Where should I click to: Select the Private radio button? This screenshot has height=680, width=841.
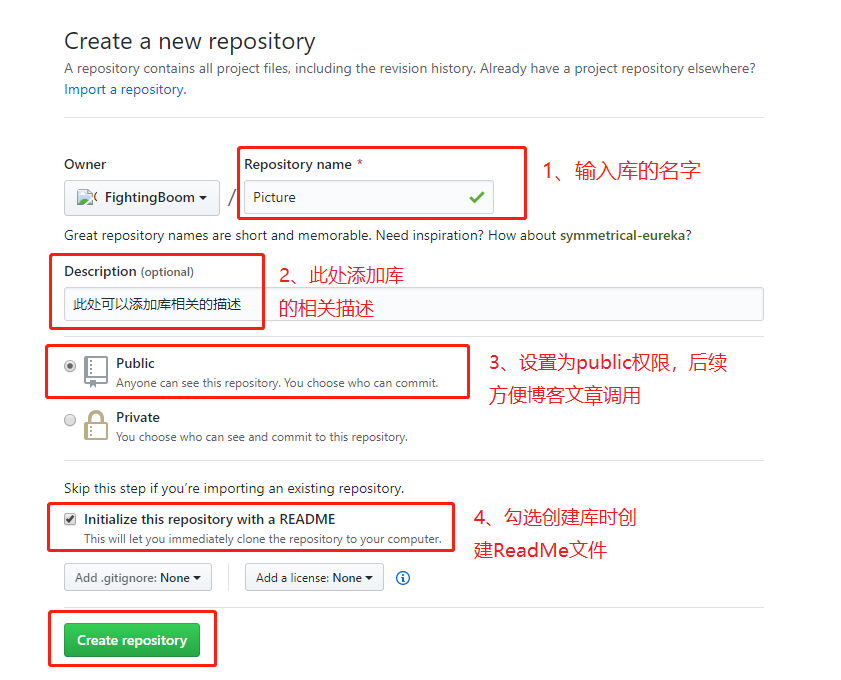[x=70, y=420]
